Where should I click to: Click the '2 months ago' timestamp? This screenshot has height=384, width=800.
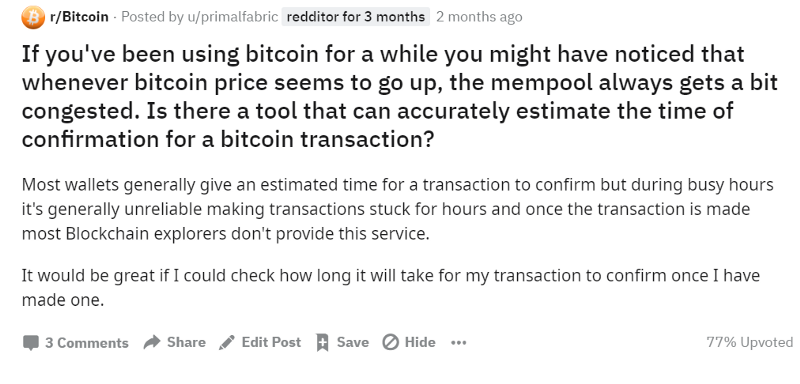pyautogui.click(x=479, y=17)
